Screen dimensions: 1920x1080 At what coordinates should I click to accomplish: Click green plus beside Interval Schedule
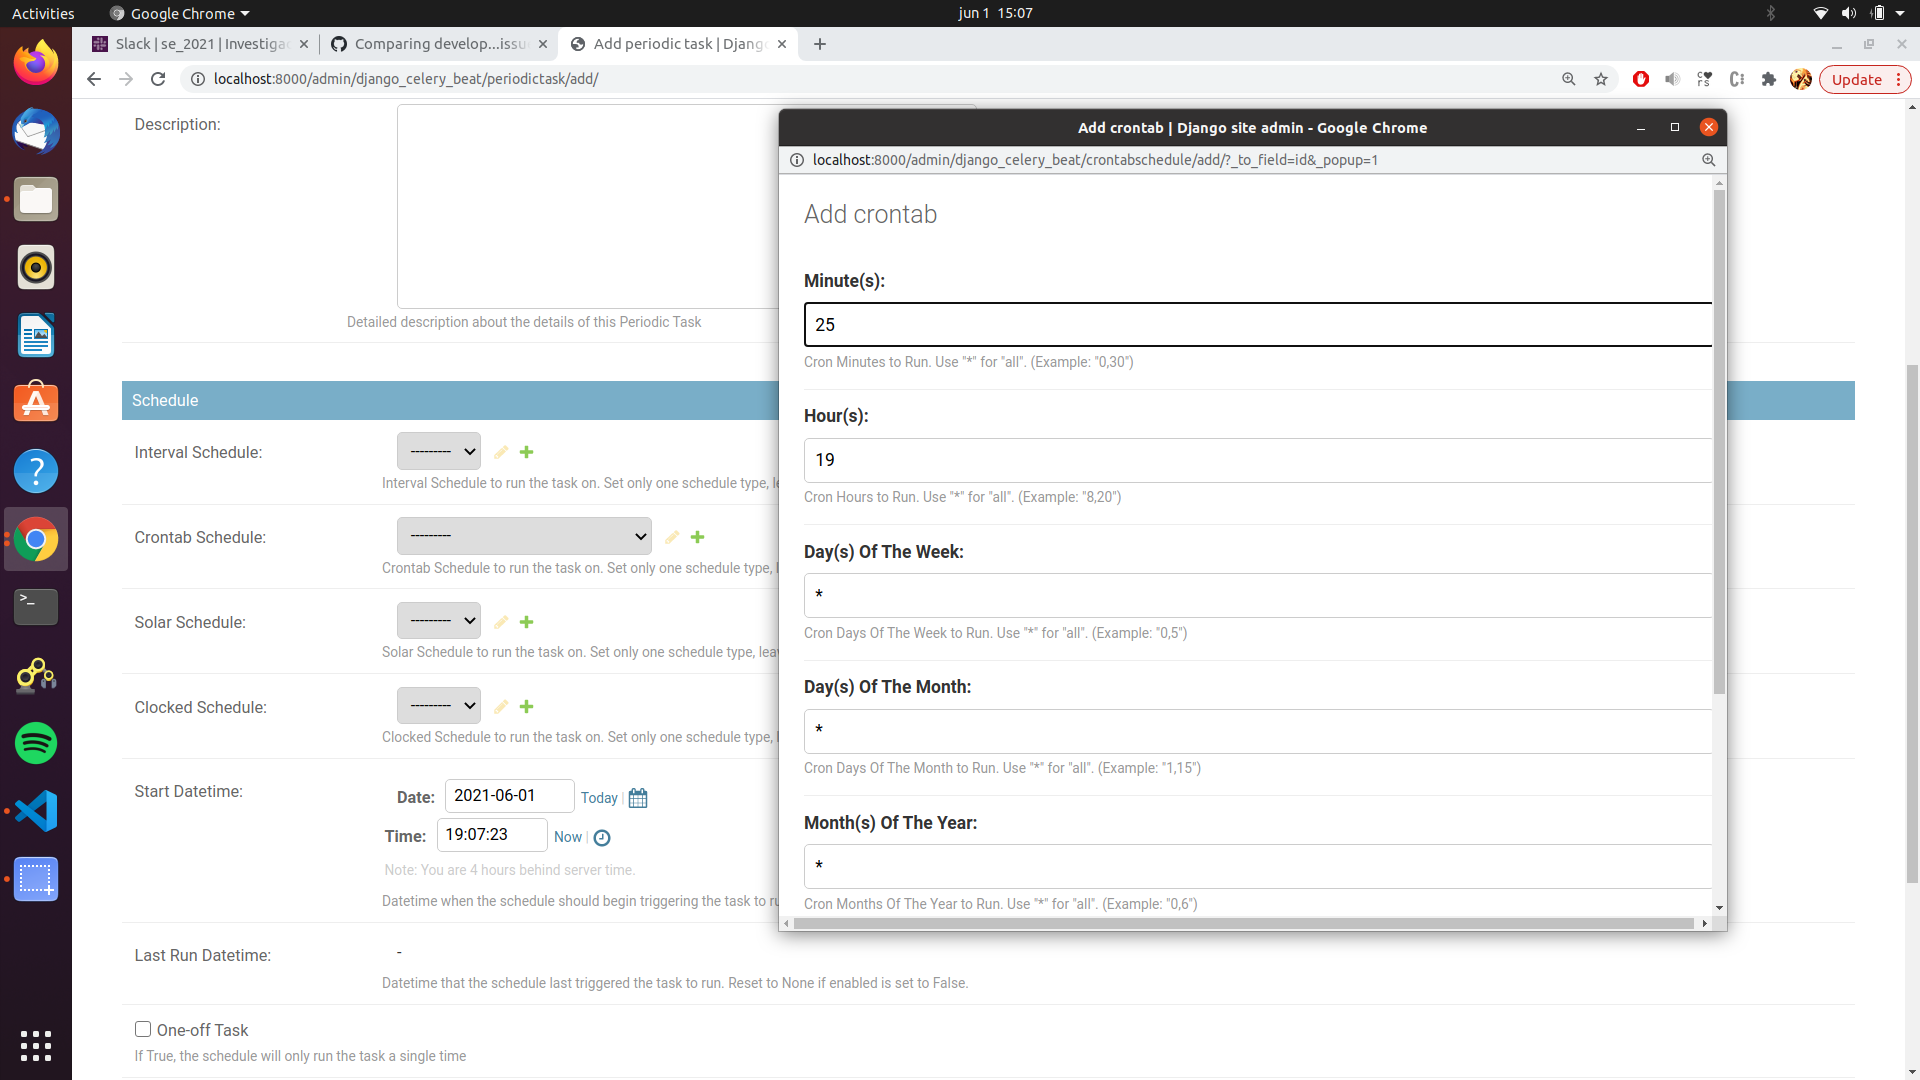(x=526, y=452)
